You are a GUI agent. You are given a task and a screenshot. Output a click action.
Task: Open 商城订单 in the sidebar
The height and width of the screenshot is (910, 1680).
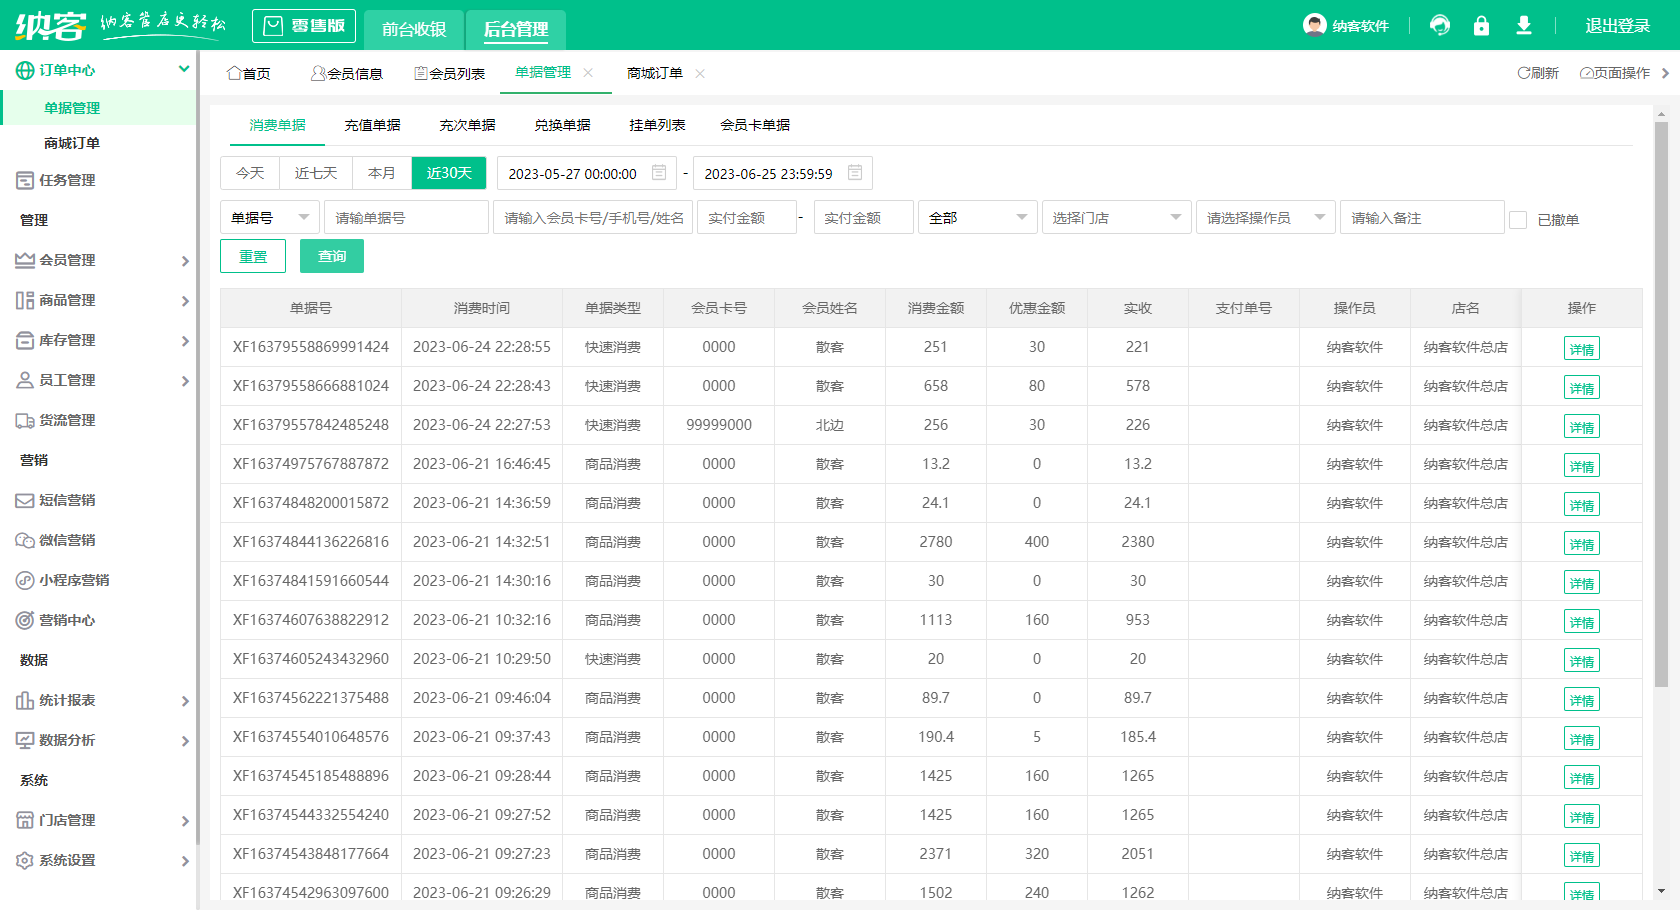(72, 143)
